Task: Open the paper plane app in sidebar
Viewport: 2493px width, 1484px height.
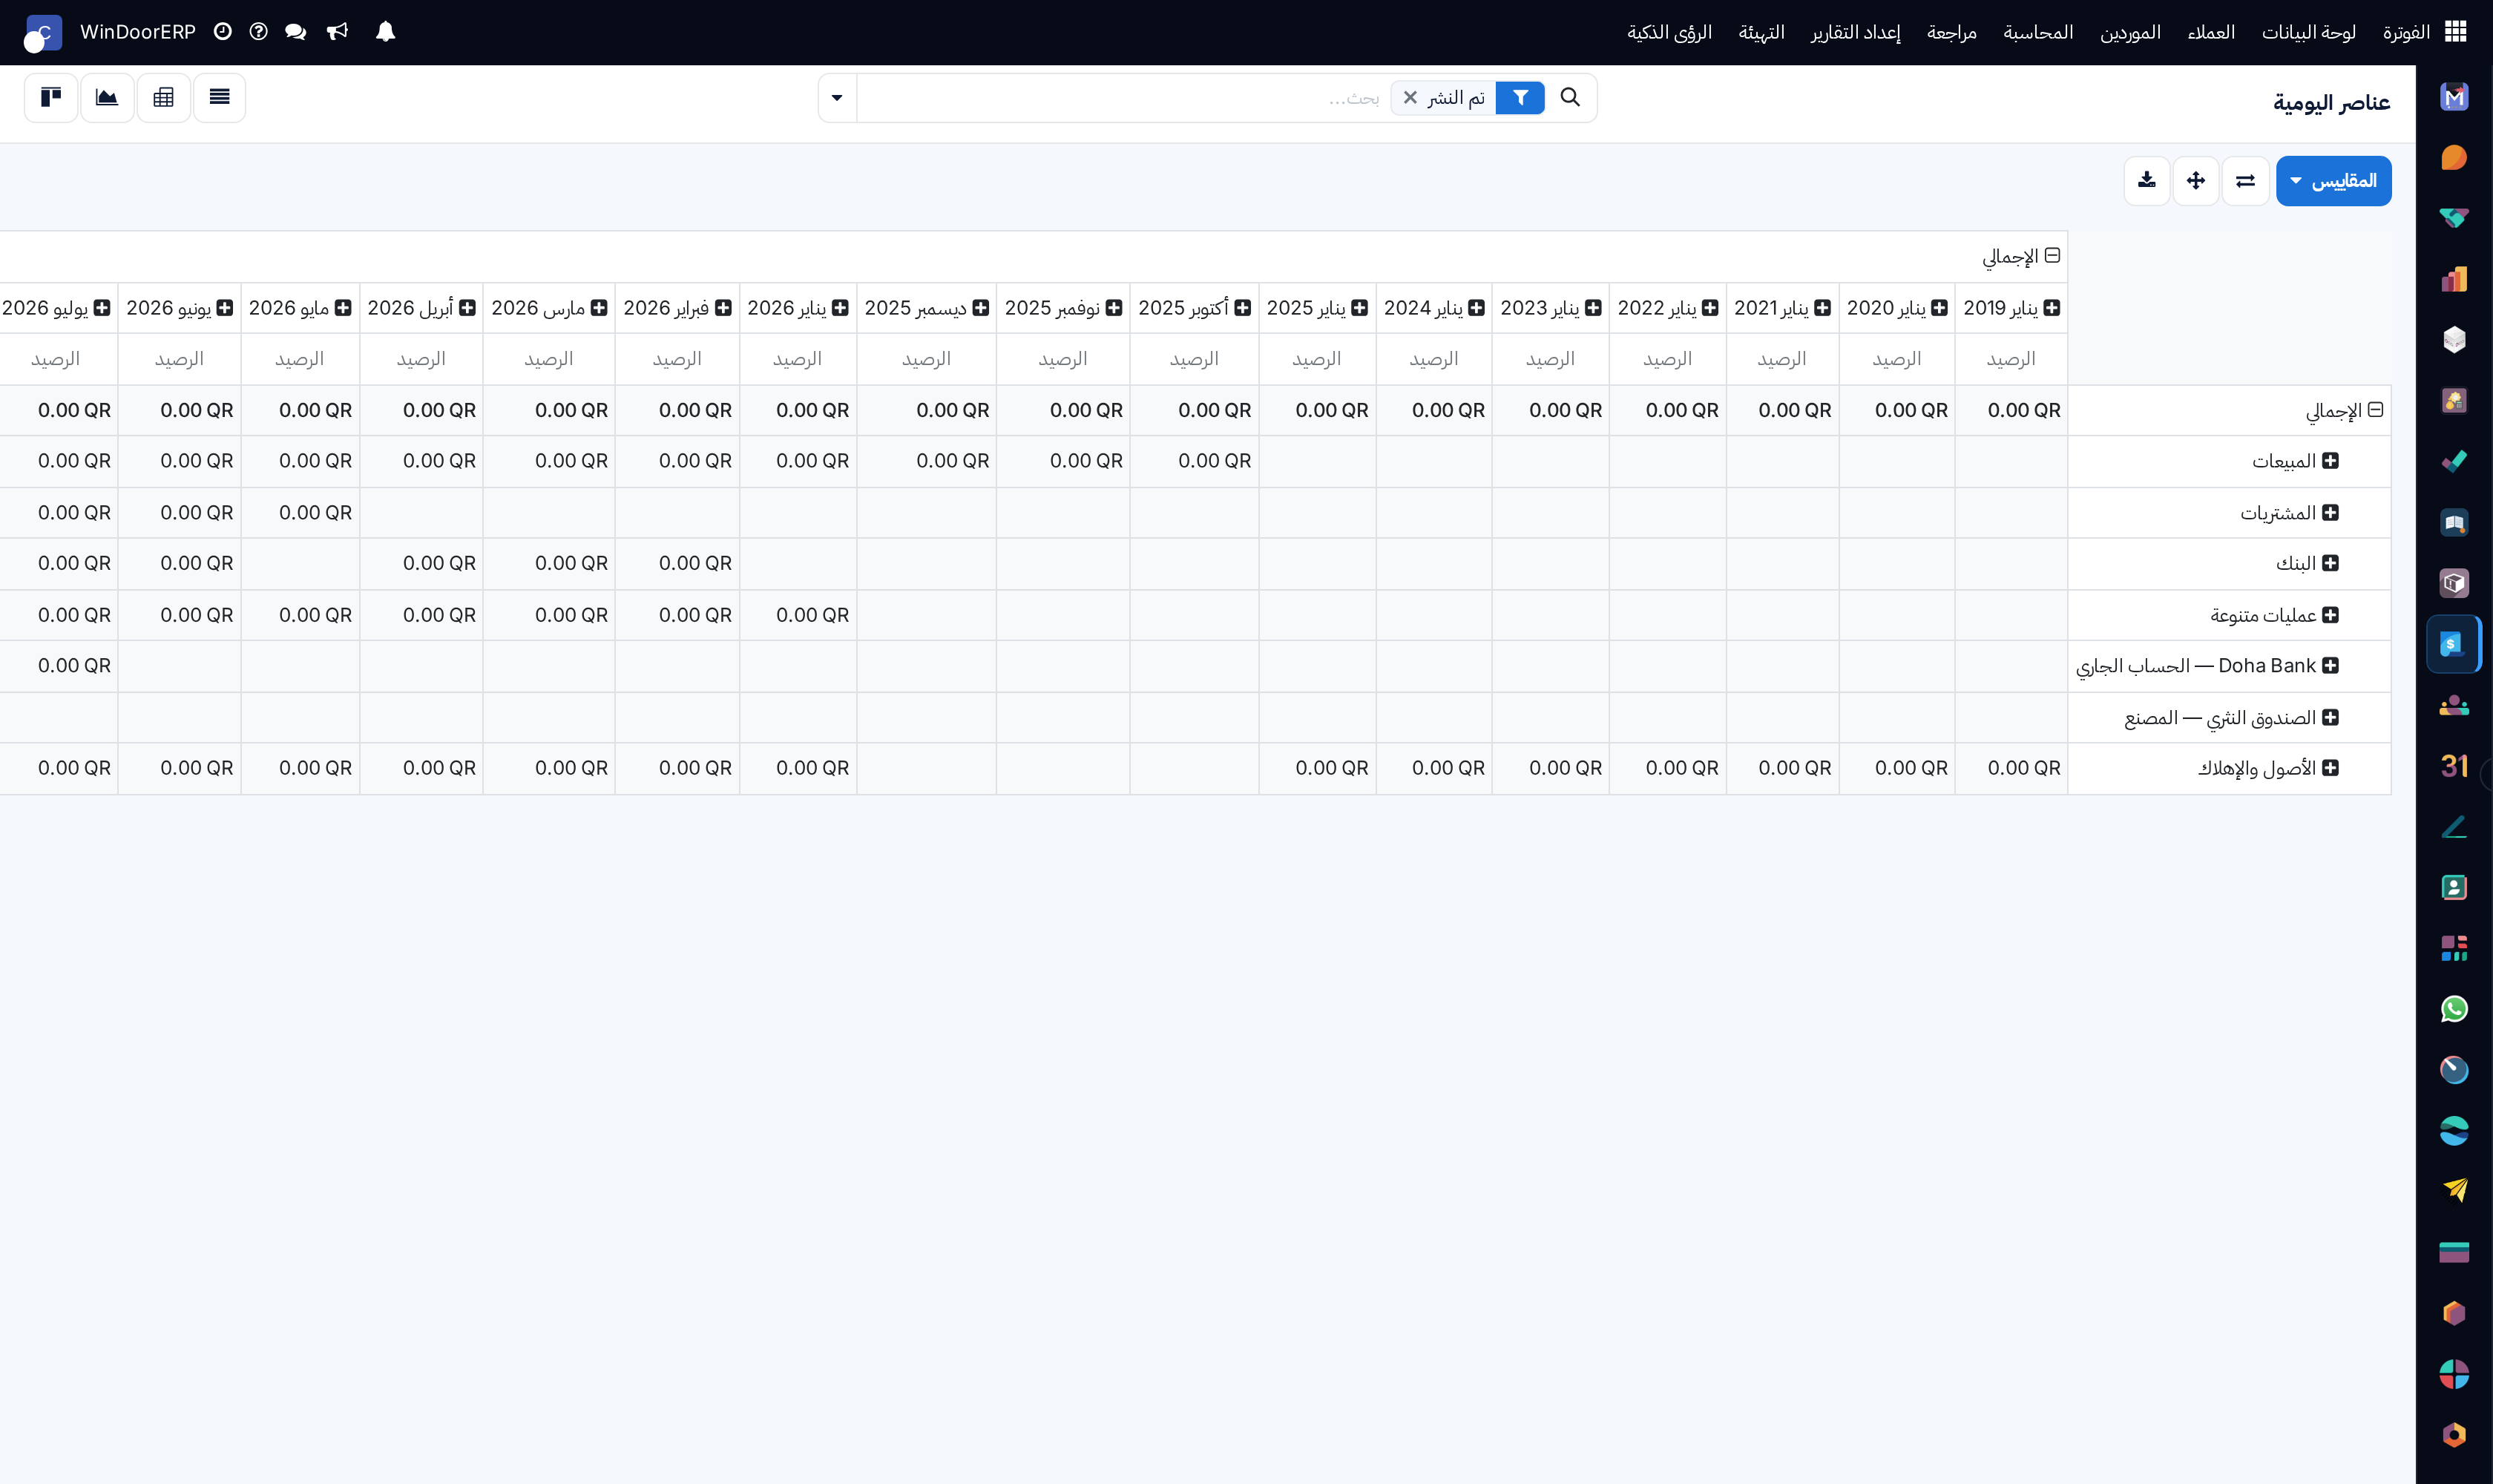Action: [x=2454, y=1191]
